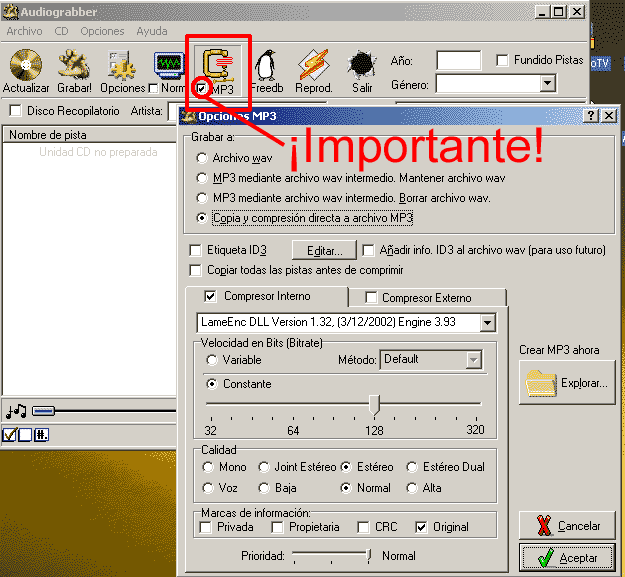Enable the Norm checkbox
The image size is (625, 577).
click(x=153, y=88)
